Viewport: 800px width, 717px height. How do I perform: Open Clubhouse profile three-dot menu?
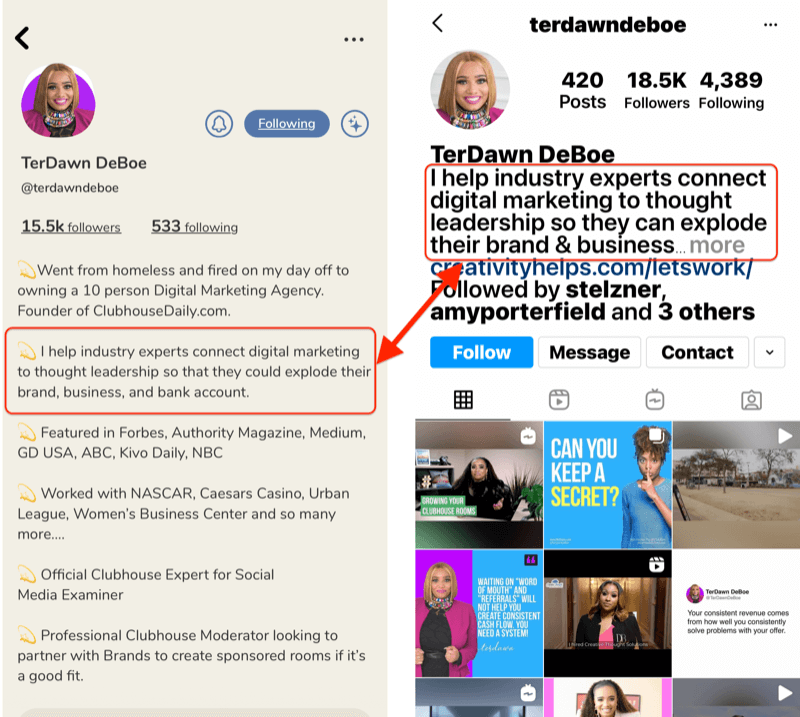click(354, 39)
